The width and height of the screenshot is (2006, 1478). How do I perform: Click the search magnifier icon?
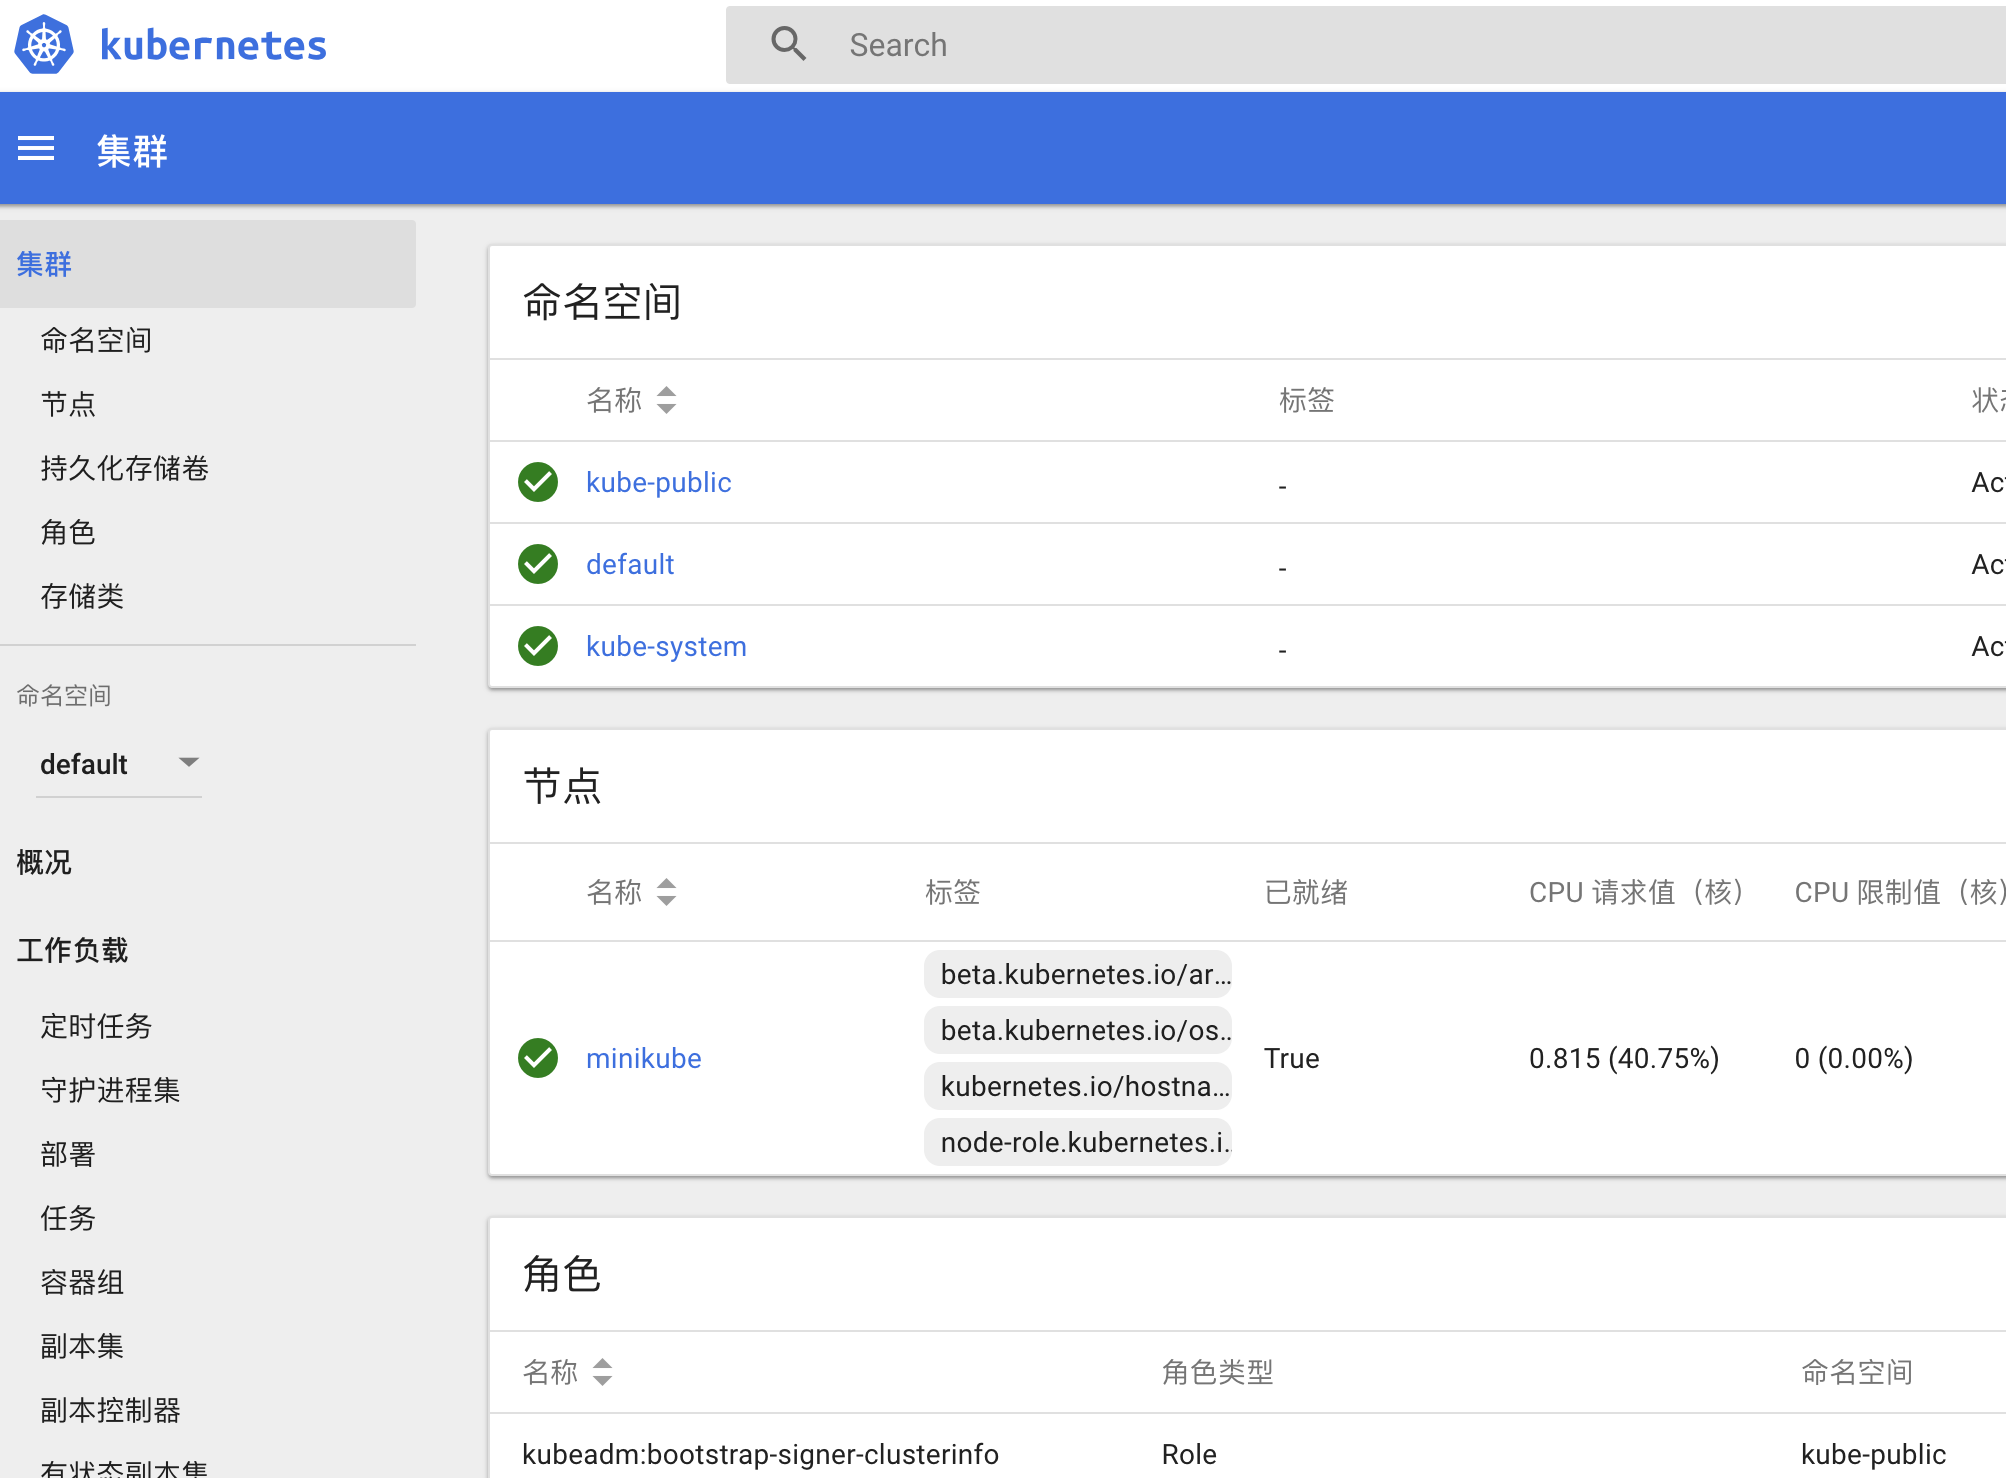[x=788, y=44]
